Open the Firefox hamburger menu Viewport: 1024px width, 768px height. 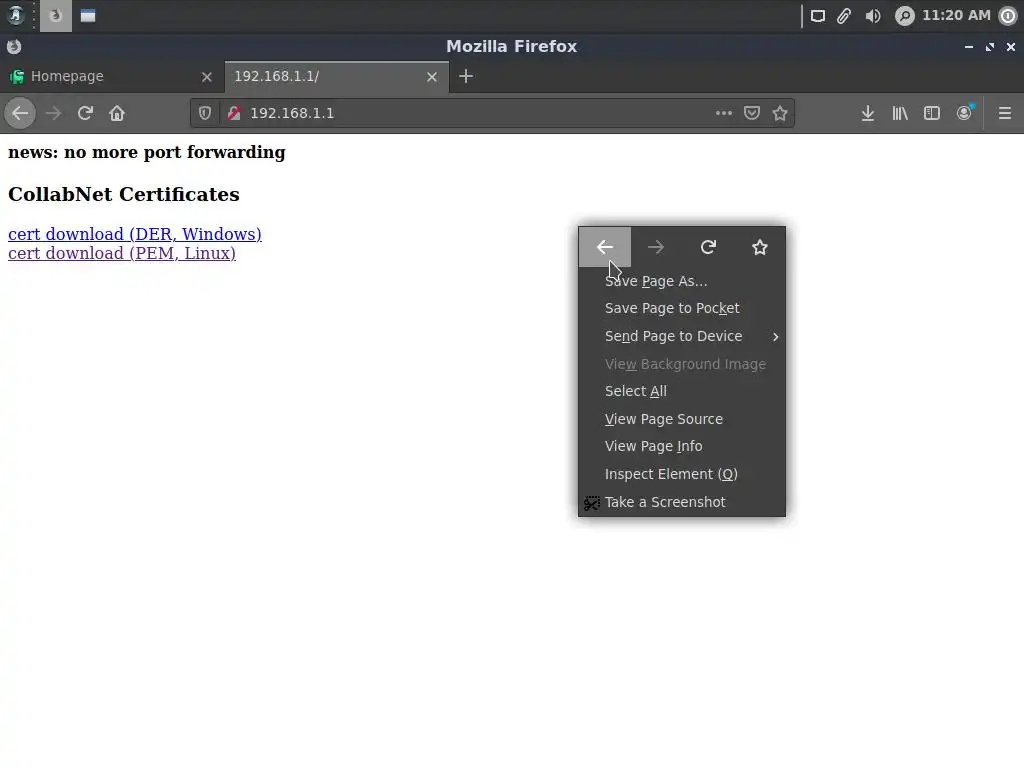(x=1004, y=113)
